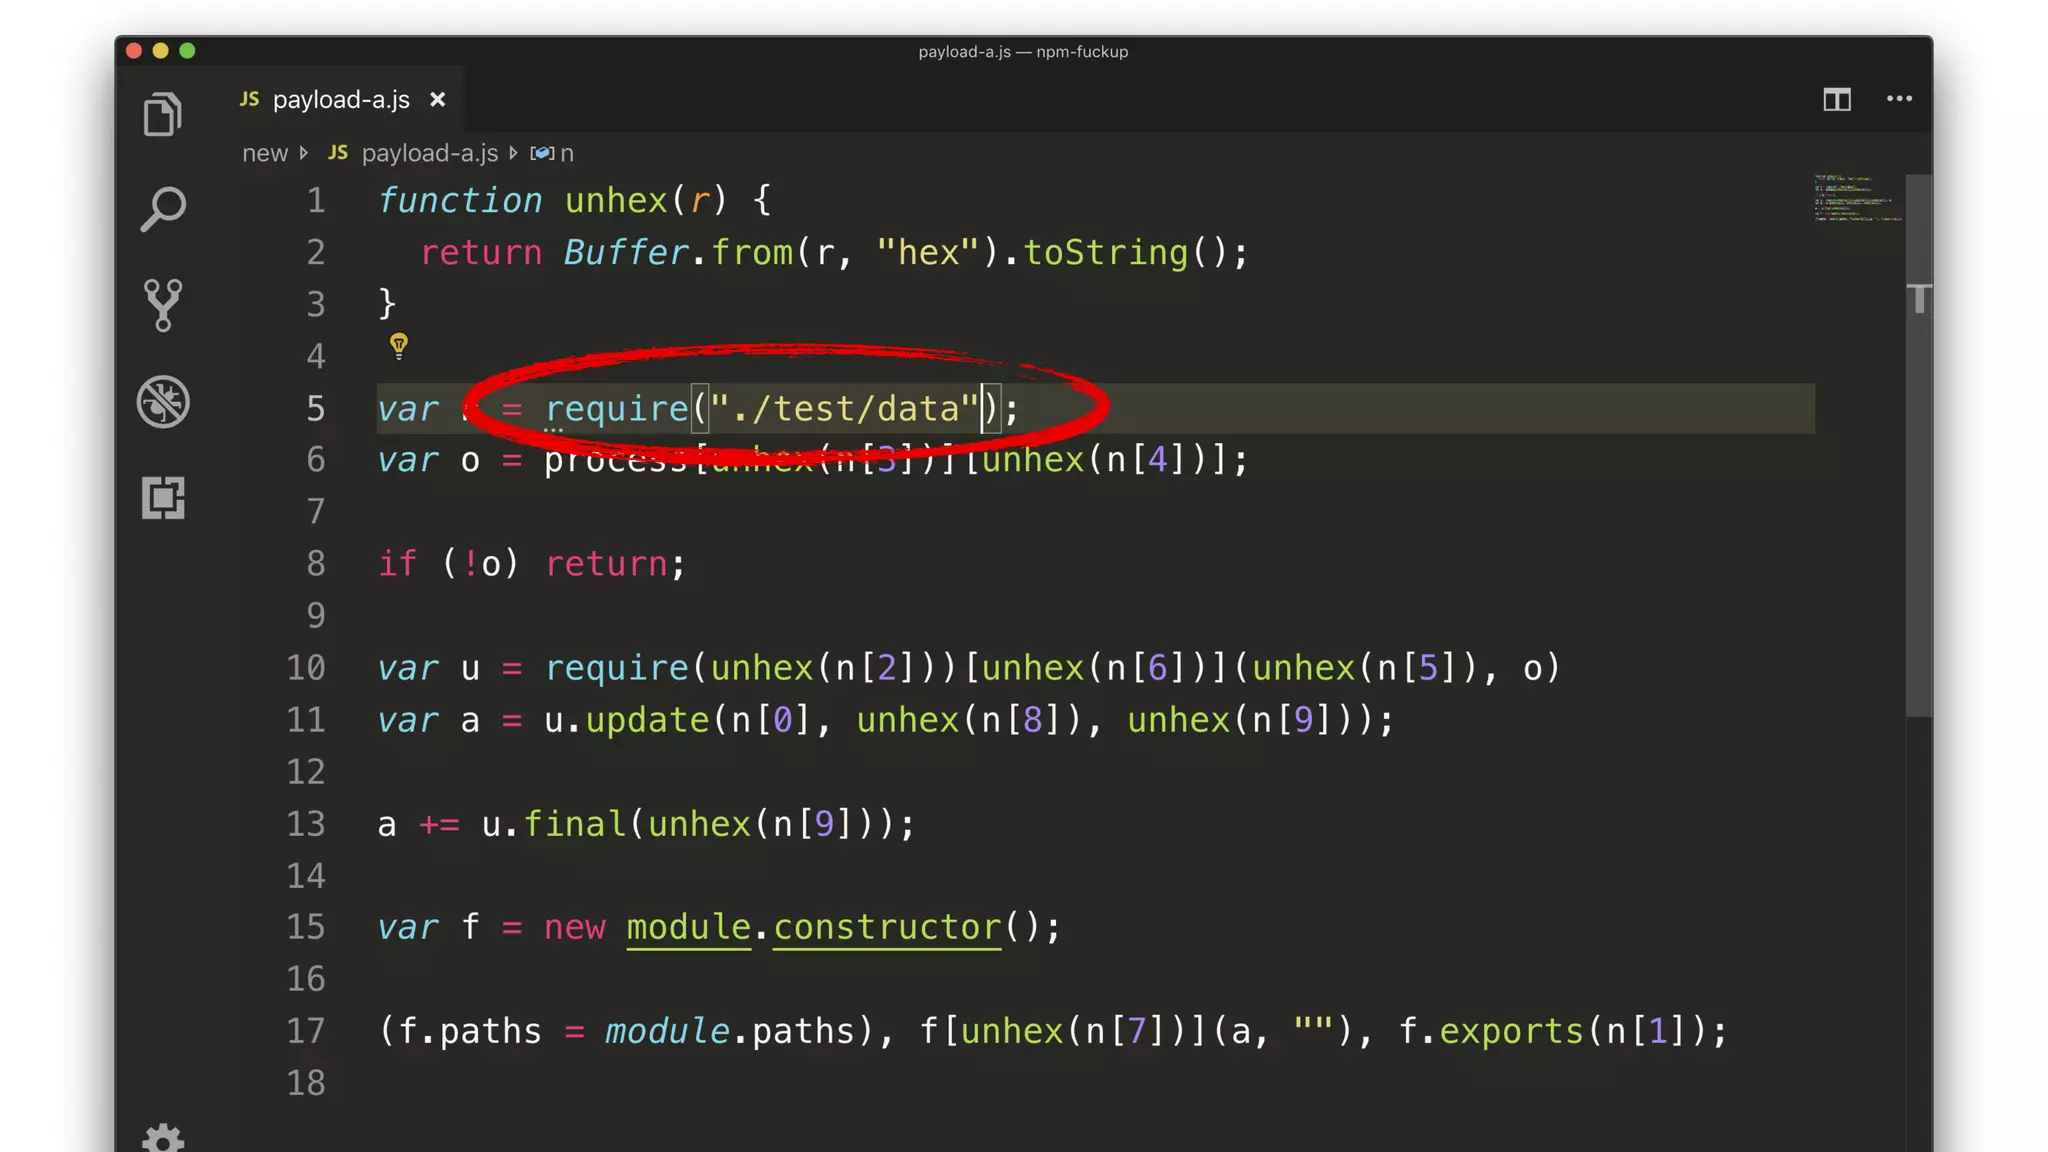Click the green macOS zoom button

187,51
